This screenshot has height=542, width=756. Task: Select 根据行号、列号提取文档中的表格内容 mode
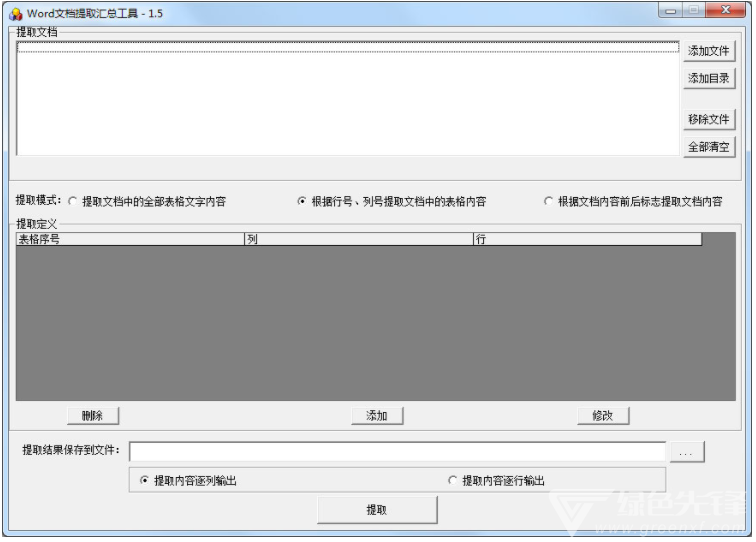pos(392,202)
